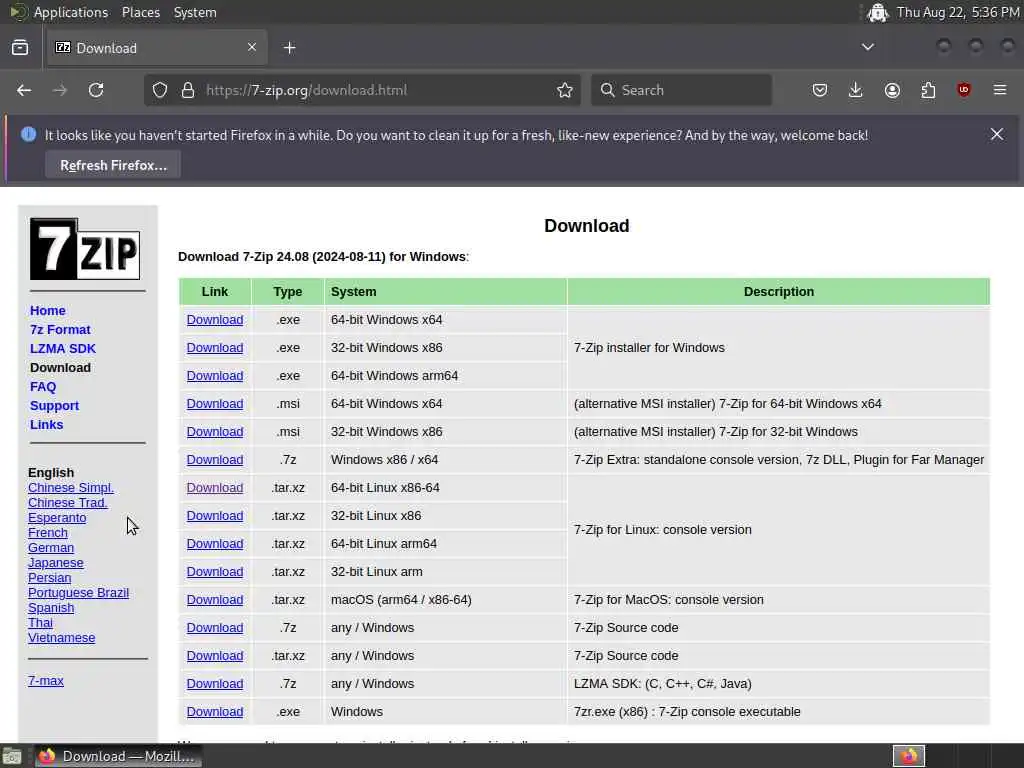Switch language to Vietnamese

pos(61,638)
